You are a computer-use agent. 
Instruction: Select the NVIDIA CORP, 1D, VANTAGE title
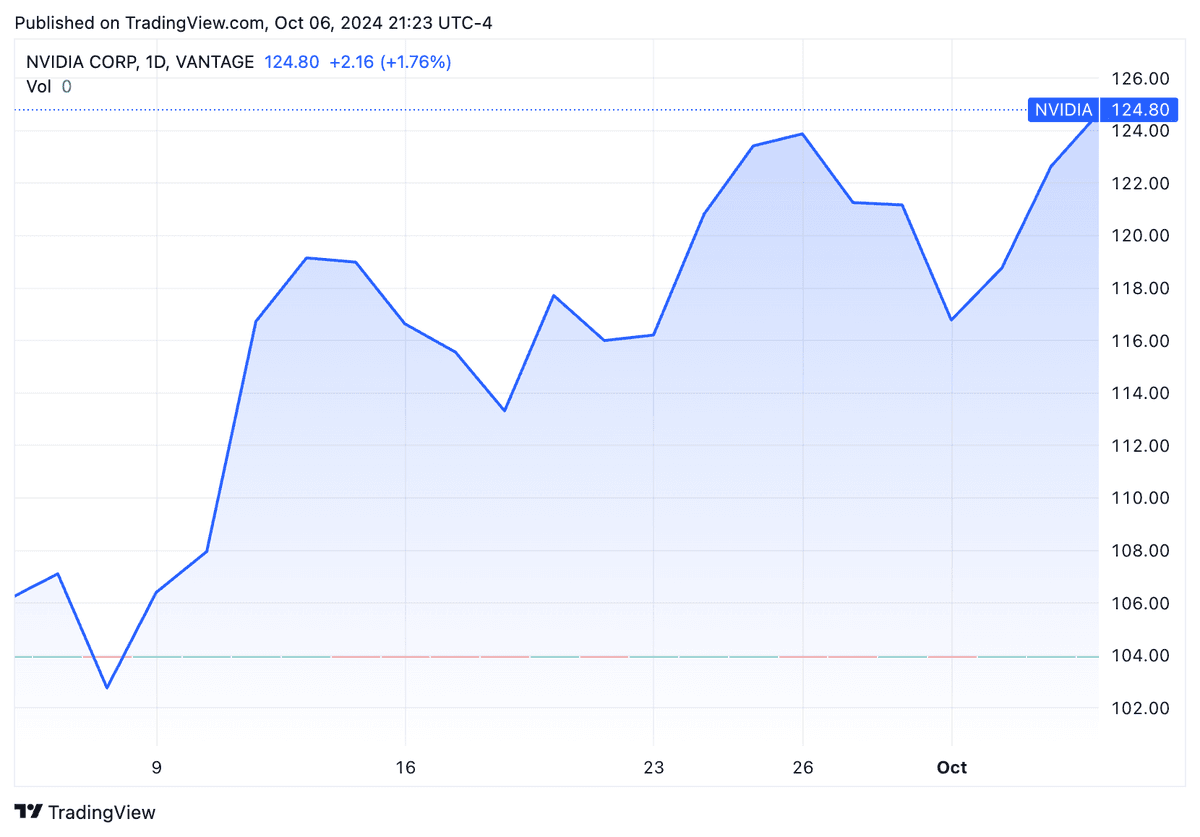pos(140,62)
